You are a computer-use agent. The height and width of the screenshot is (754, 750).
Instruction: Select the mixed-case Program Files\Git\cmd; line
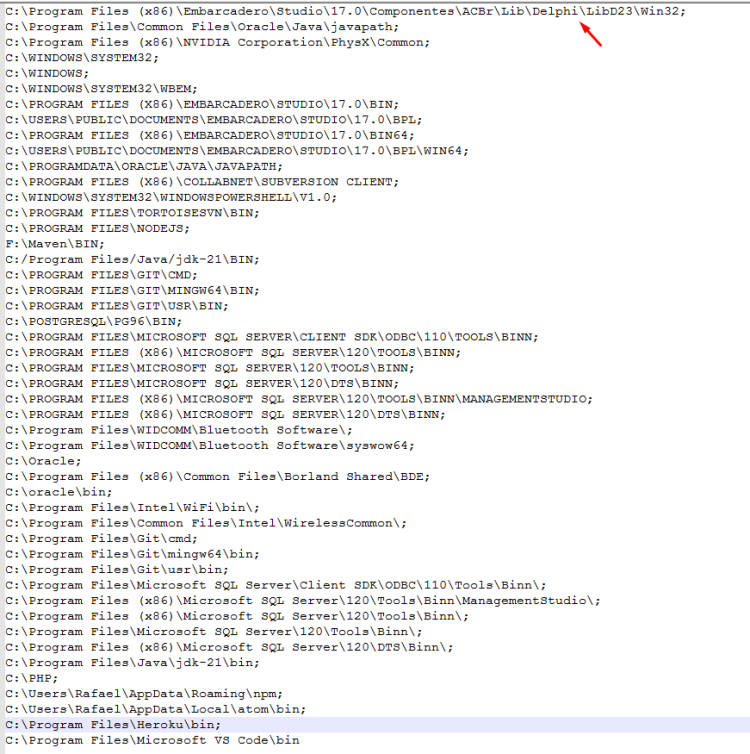pyautogui.click(x=101, y=539)
